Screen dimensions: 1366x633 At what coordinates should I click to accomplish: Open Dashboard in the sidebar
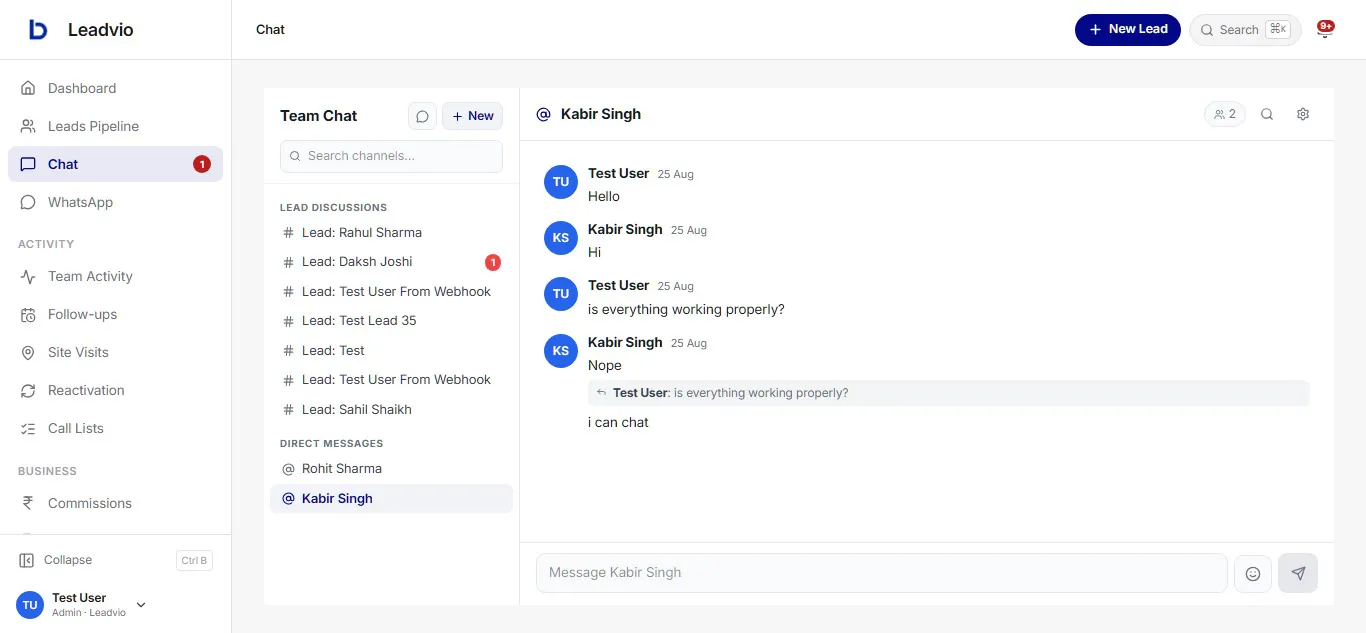coord(115,88)
